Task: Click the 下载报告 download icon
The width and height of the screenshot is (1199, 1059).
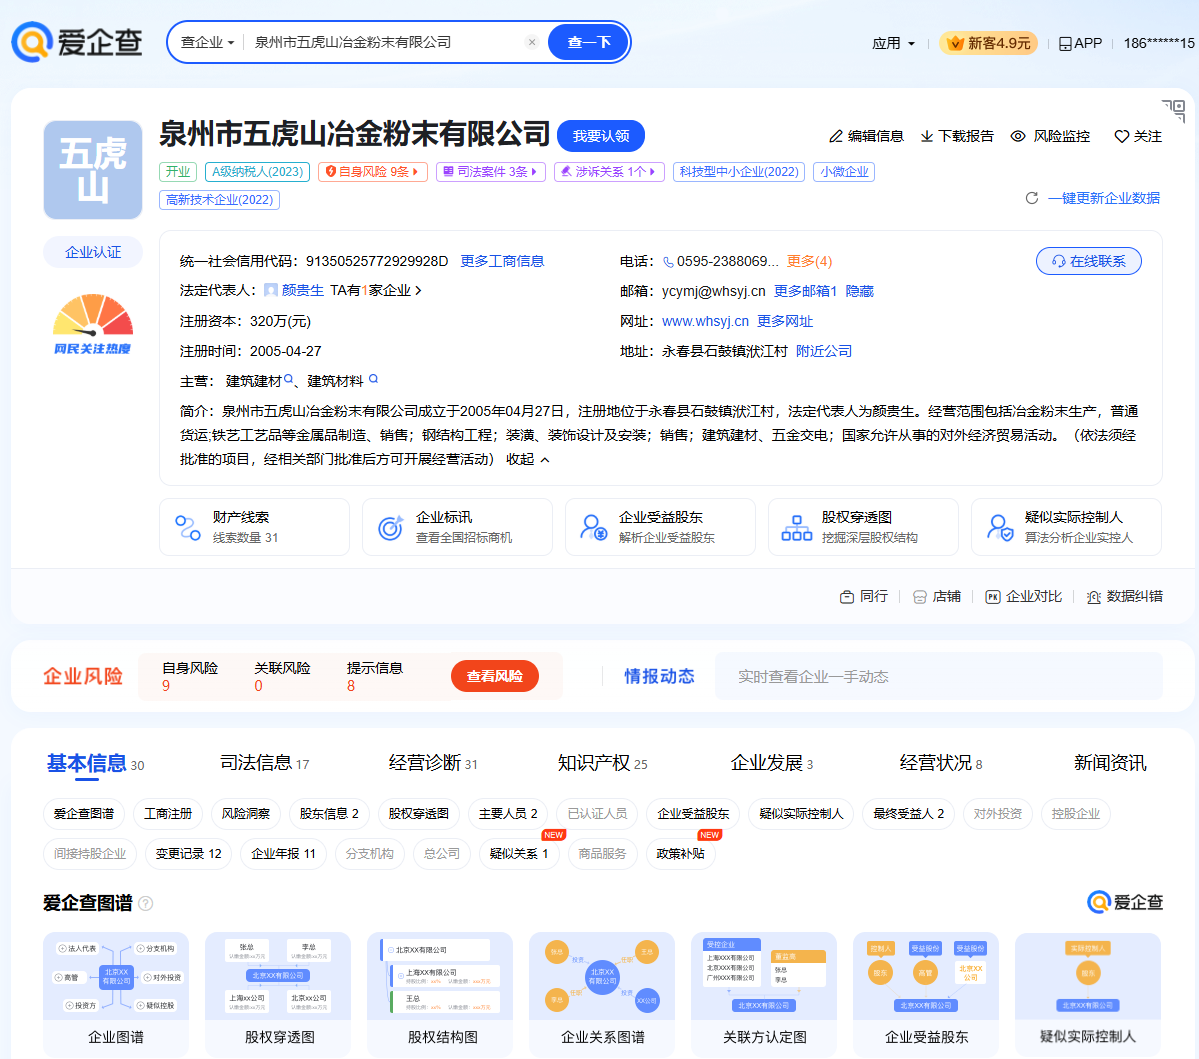Action: pos(927,136)
